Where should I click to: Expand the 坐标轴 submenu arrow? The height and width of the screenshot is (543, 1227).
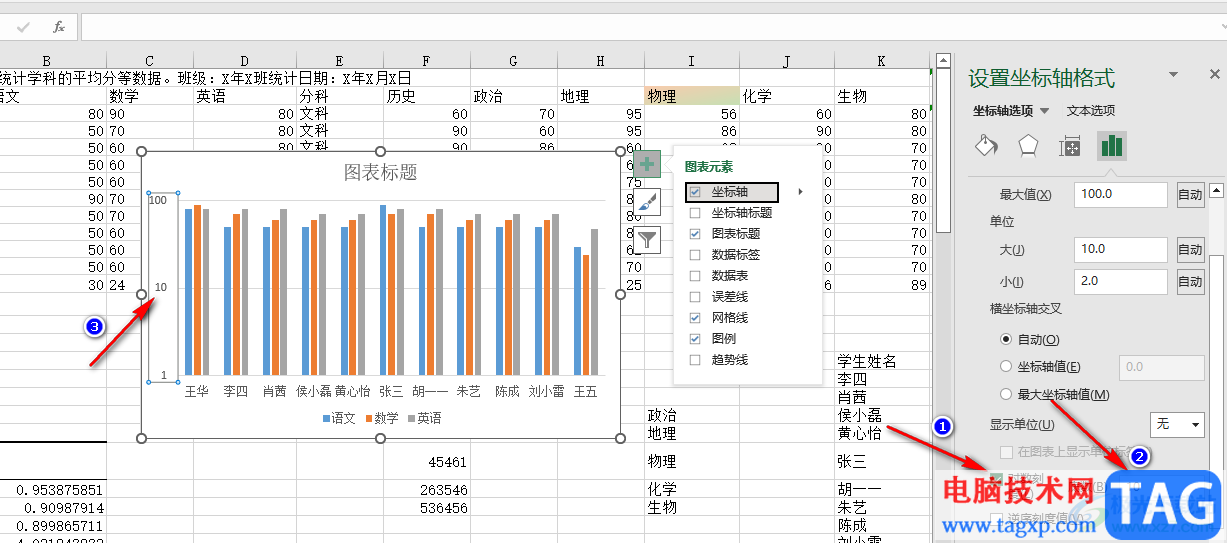799,192
